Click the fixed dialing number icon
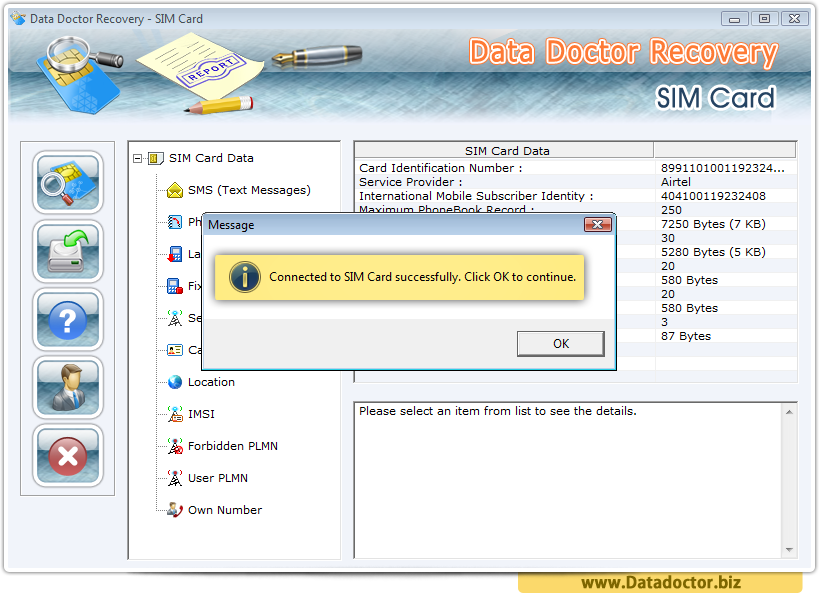This screenshot has height=593, width=819. click(174, 286)
